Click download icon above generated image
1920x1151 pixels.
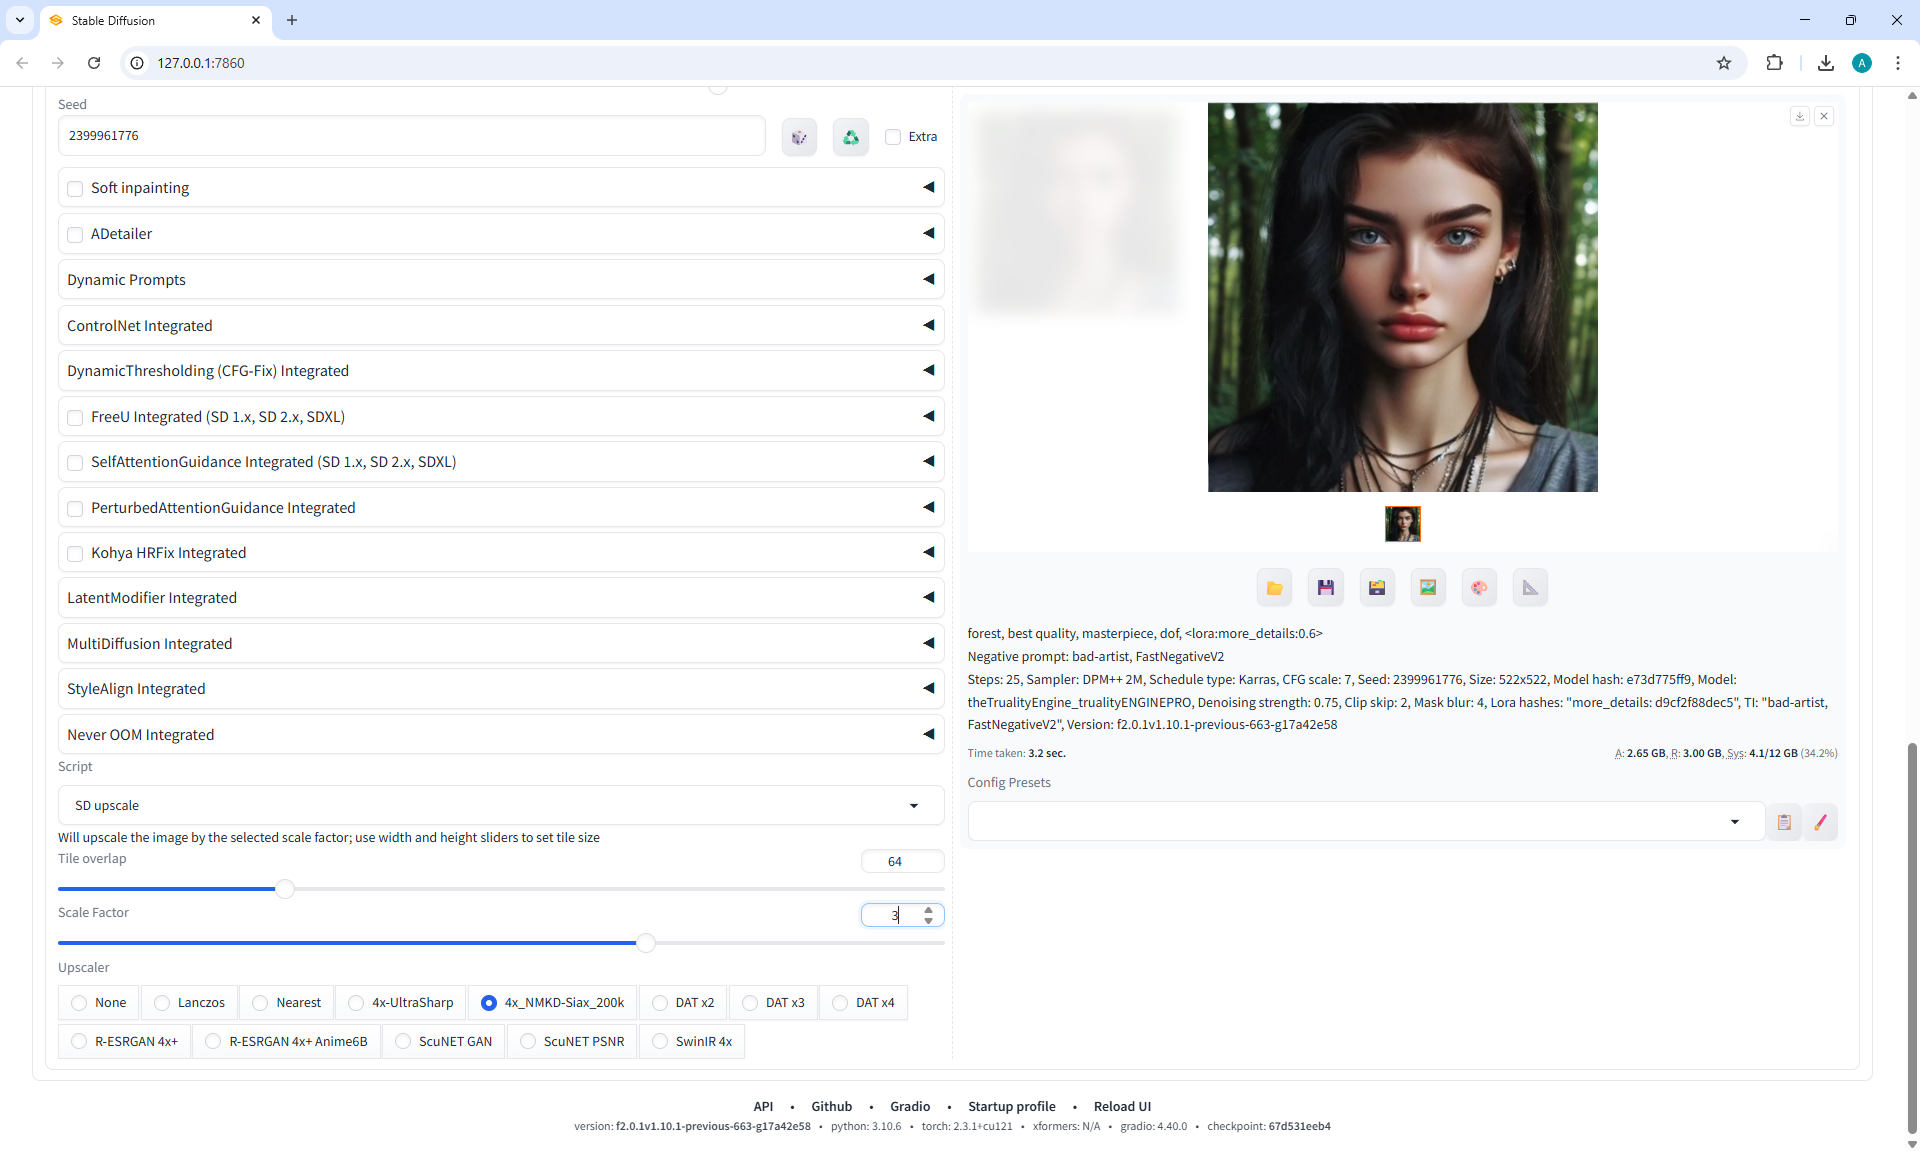[x=1799, y=117]
